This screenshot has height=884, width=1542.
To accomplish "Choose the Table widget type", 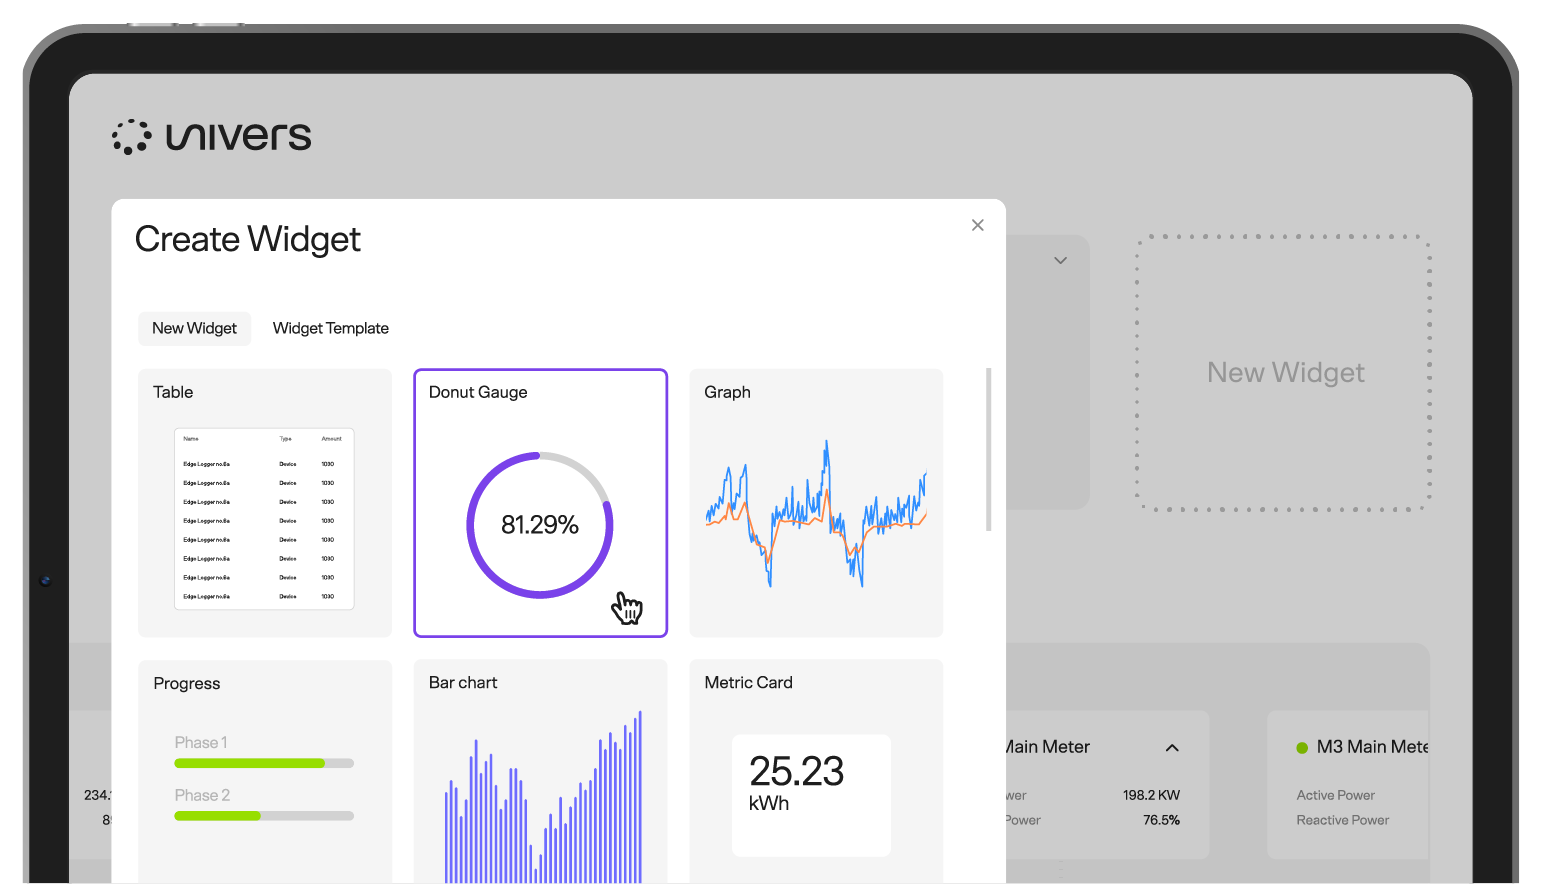I will [x=264, y=503].
